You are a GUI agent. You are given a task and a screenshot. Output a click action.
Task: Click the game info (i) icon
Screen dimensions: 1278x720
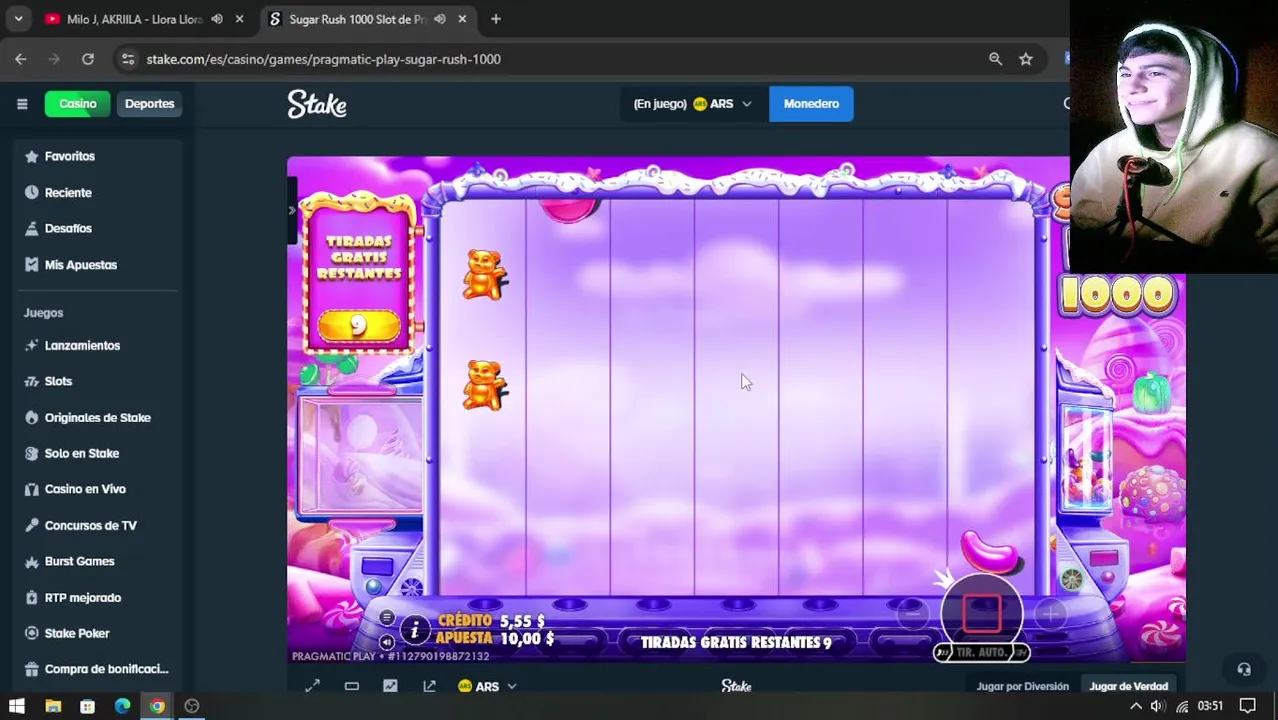click(414, 630)
